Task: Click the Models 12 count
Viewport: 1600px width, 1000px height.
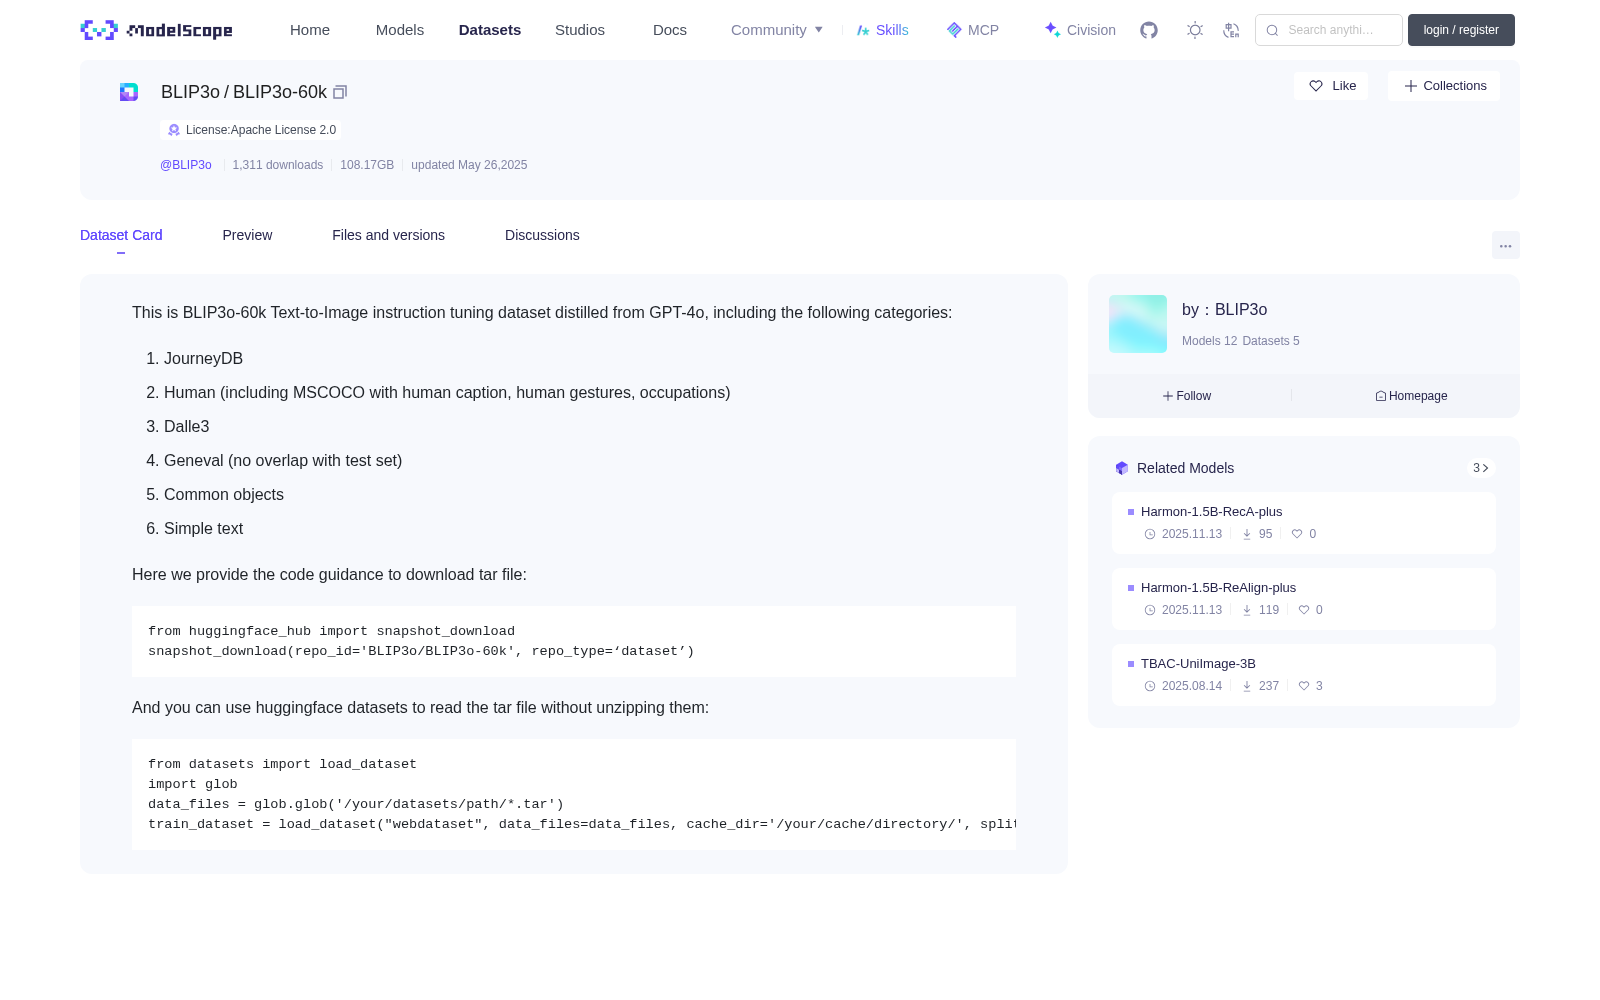Action: pyautogui.click(x=1209, y=341)
